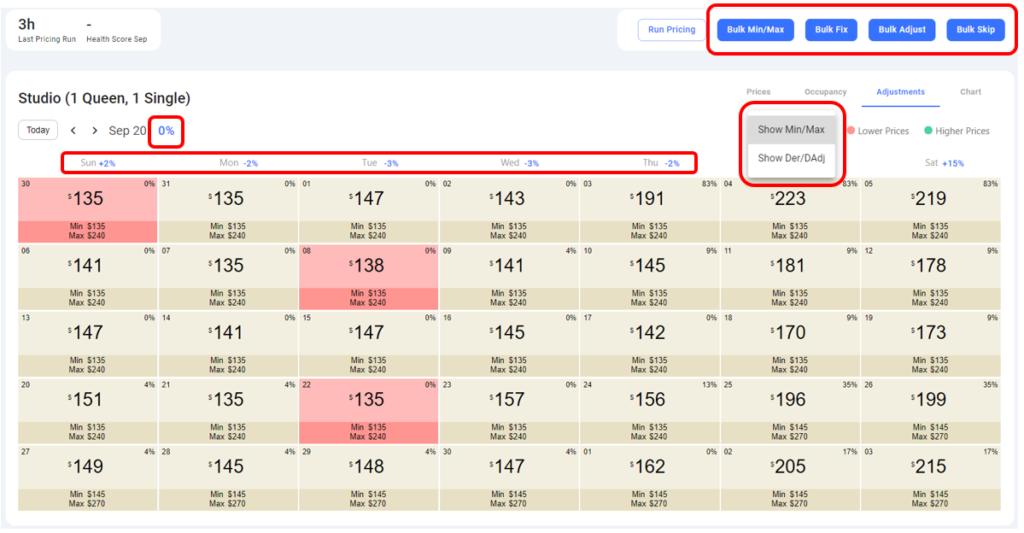This screenshot has height=533, width=1024.
Task: Switch to the Prices tab
Action: [x=758, y=92]
